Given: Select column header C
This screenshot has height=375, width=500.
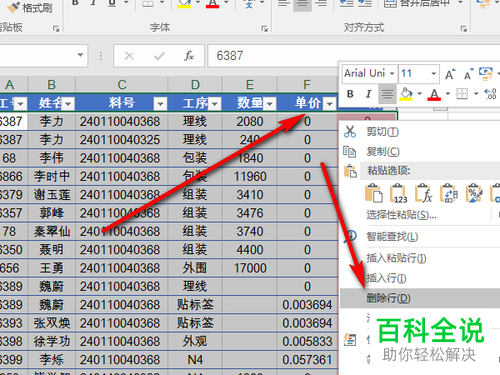Looking at the screenshot, I should click(x=122, y=85).
